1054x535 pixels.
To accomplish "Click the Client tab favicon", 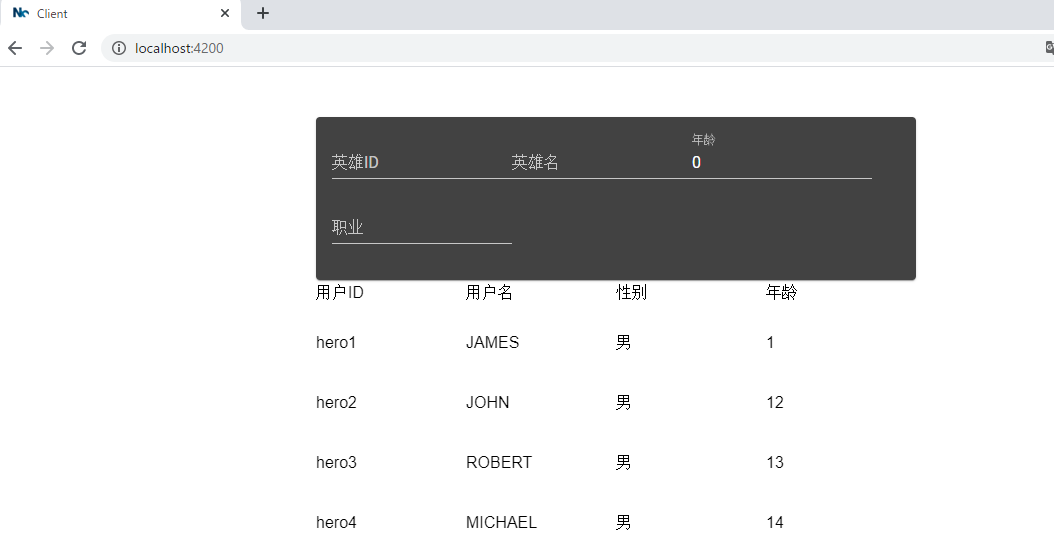I will coord(20,14).
